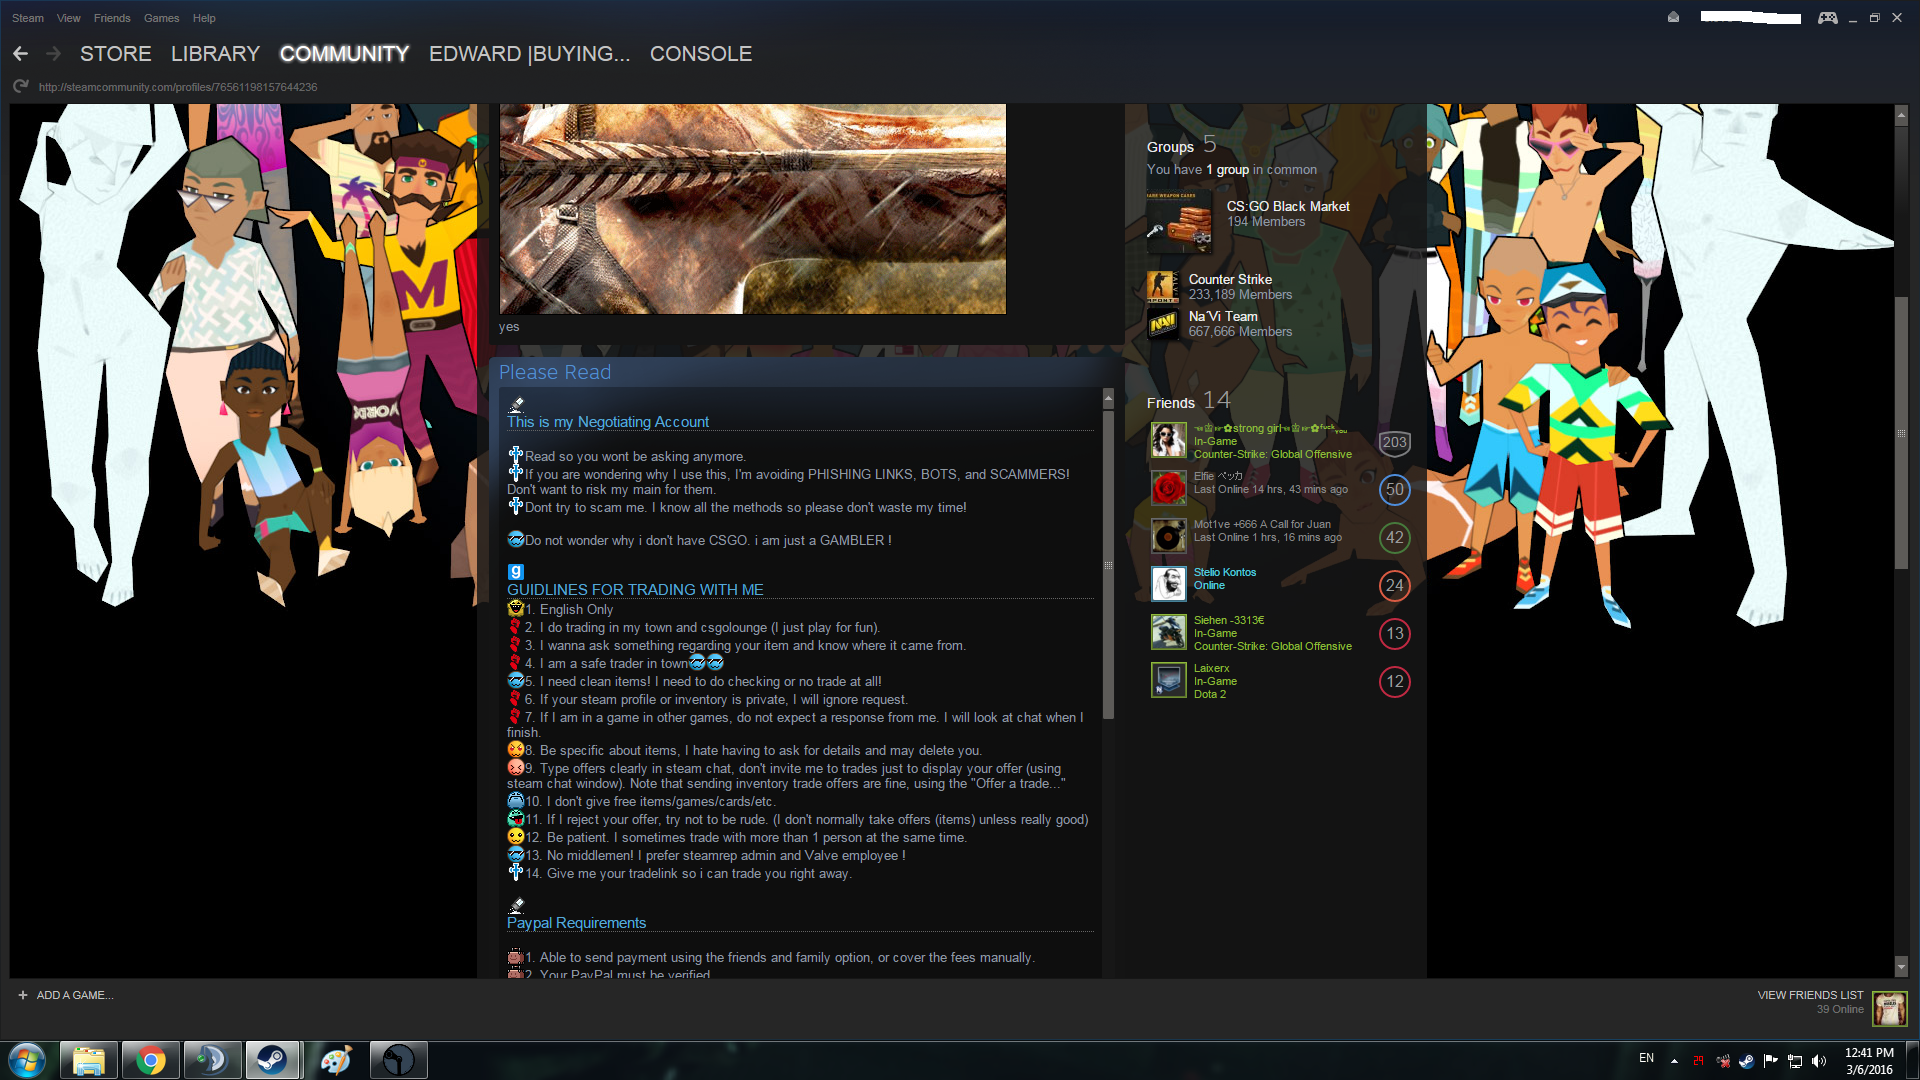Open CS:GO Black Market group avatar
The image size is (1920, 1080).
(x=1180, y=223)
